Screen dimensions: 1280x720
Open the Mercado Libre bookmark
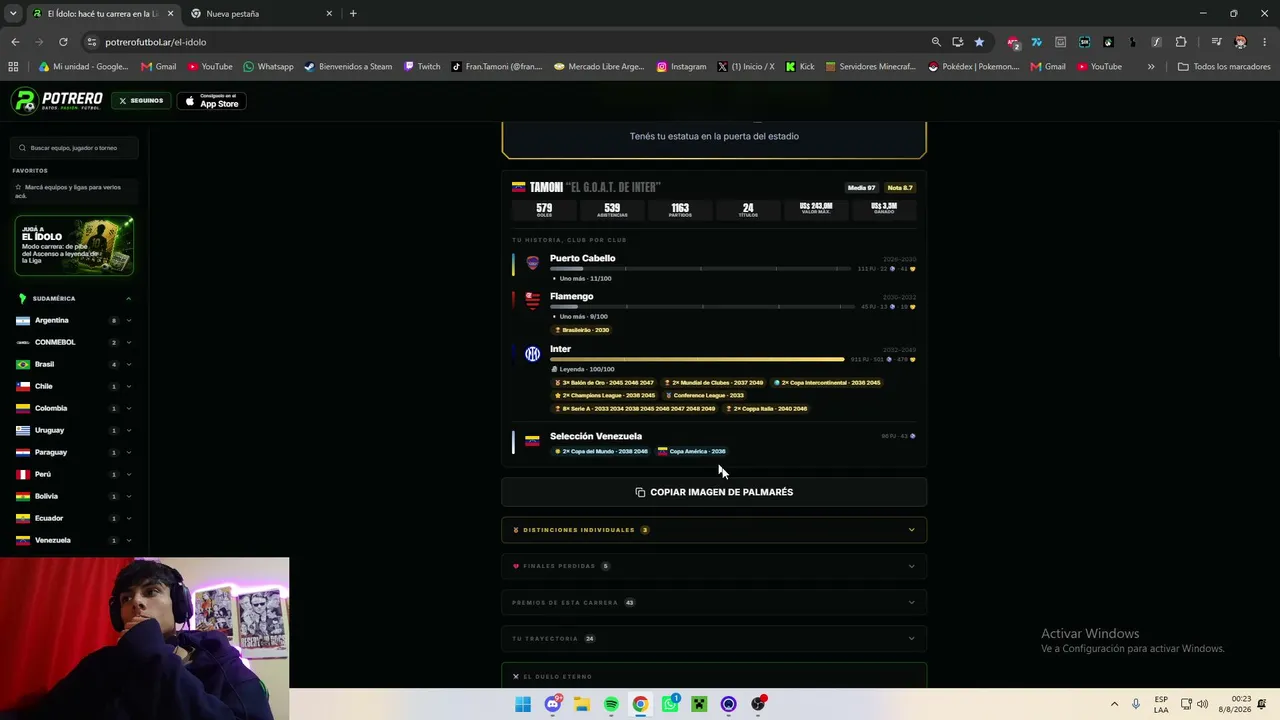point(599,67)
